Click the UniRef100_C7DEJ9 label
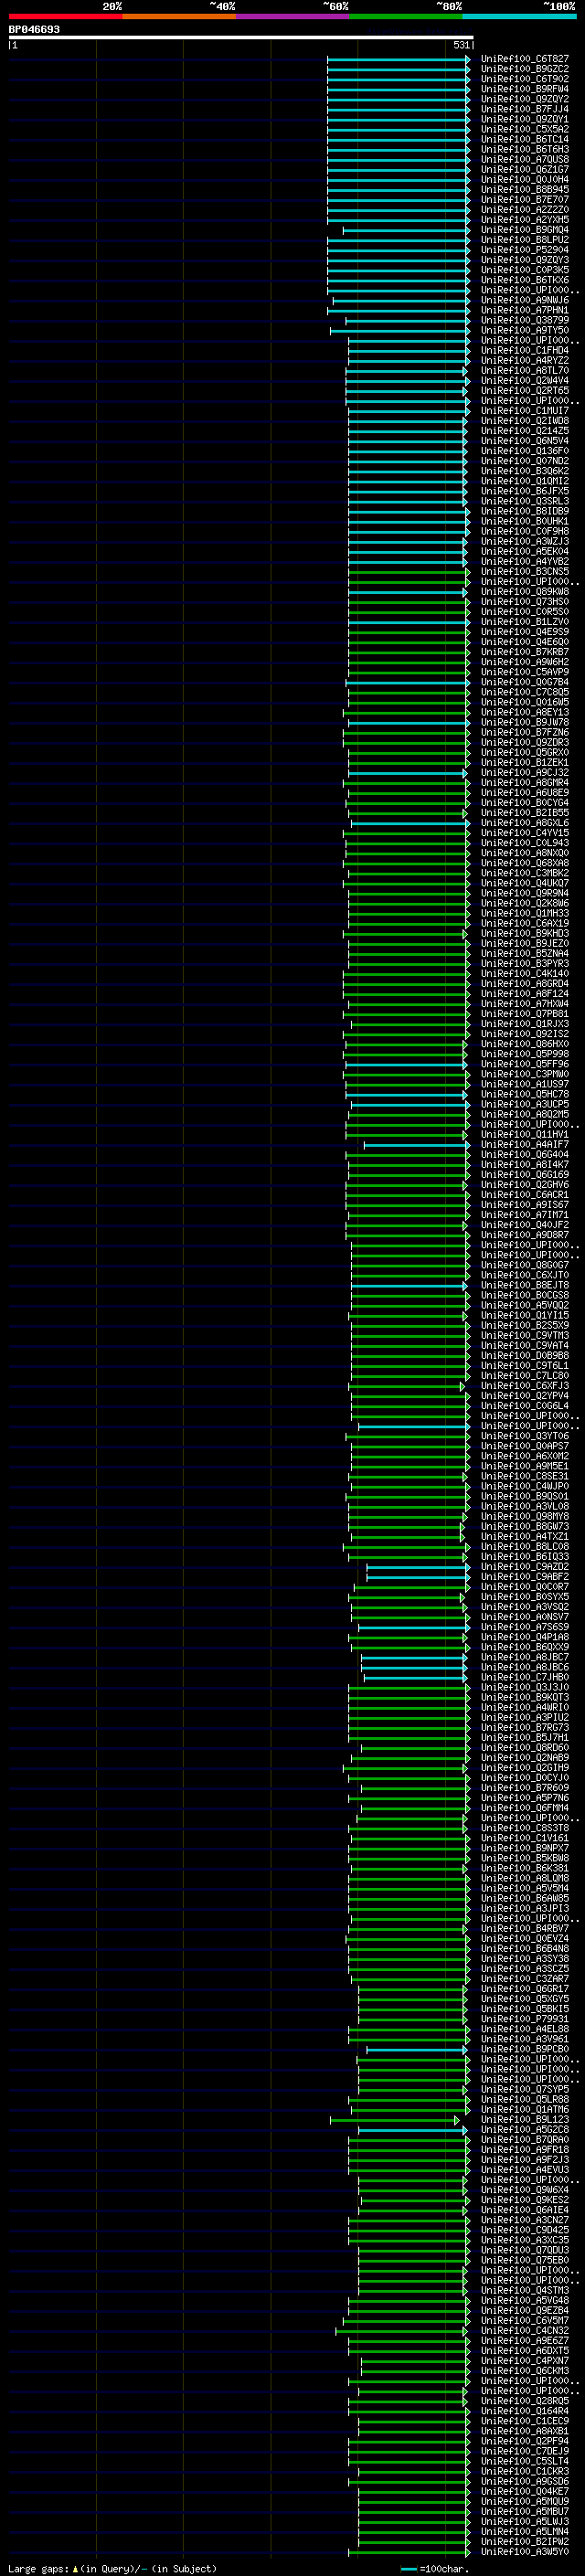Viewport: 585px width, 2576px height. coord(524,2450)
